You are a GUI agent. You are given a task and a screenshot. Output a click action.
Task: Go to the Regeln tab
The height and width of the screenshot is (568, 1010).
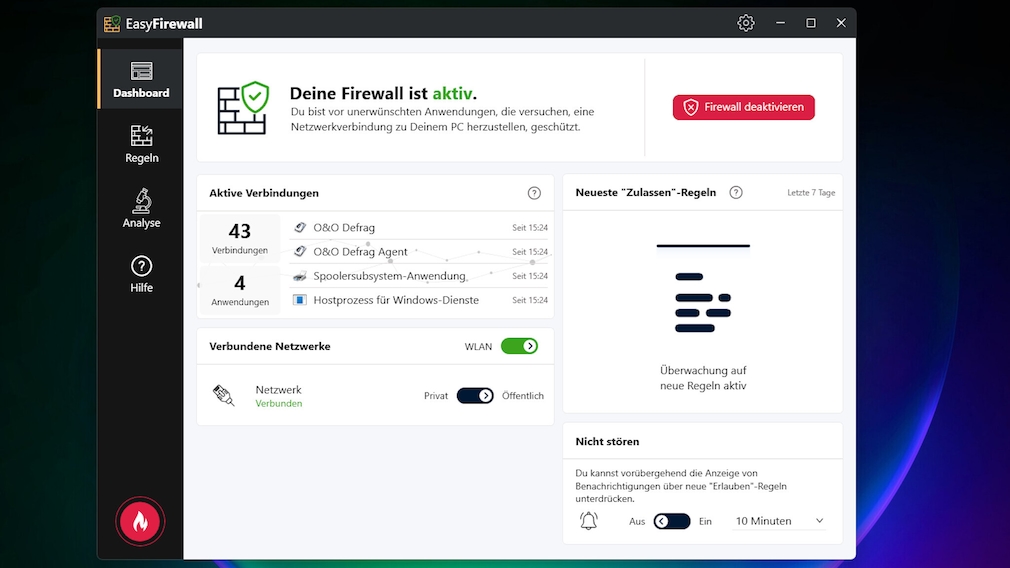(x=141, y=144)
